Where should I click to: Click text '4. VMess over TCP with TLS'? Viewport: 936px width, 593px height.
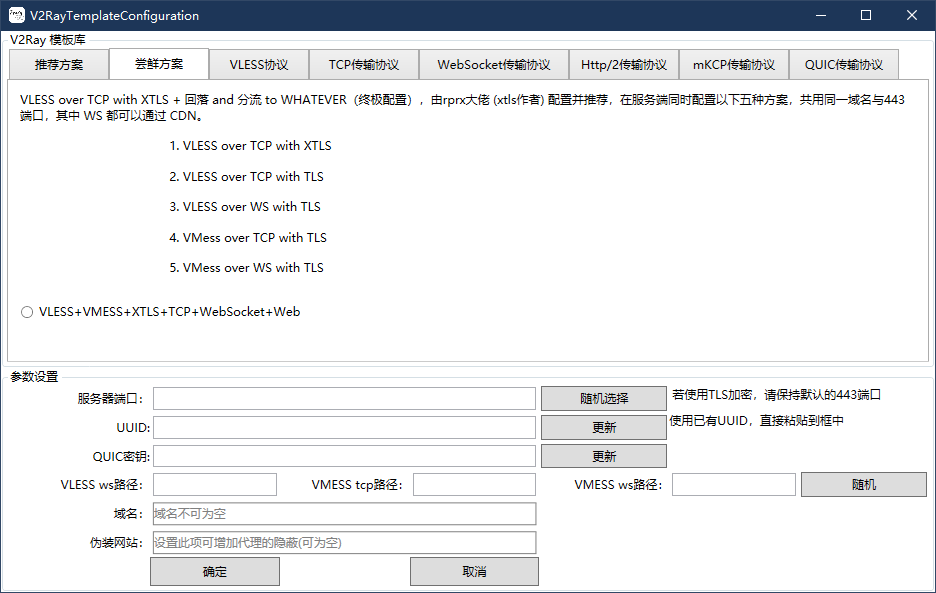point(248,238)
